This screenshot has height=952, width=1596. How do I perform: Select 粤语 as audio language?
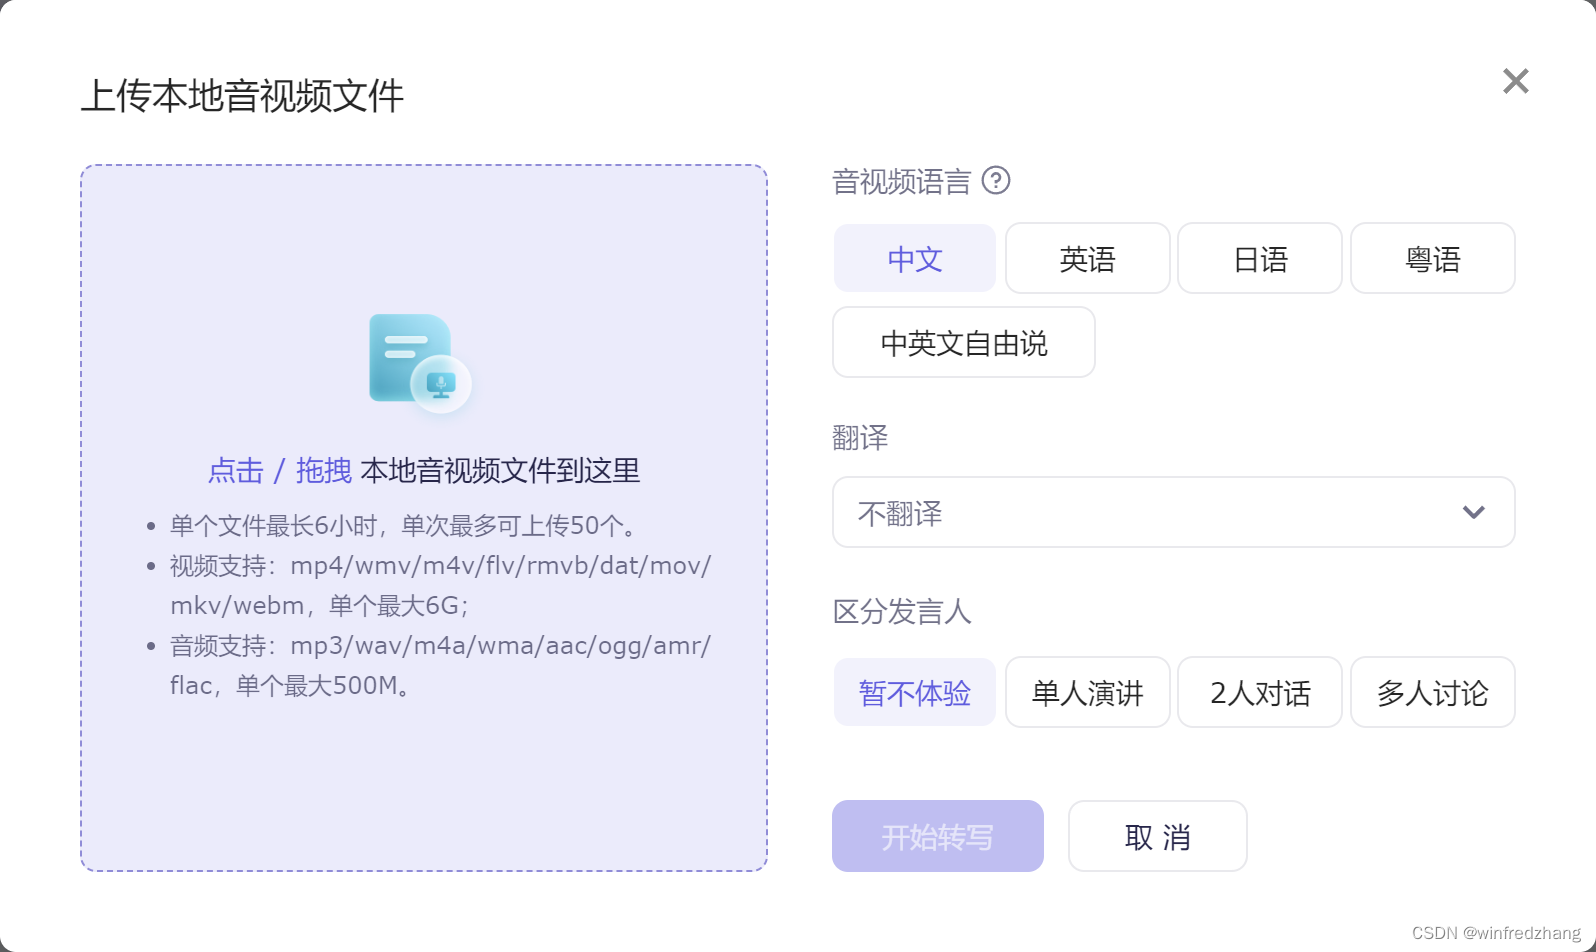[x=1433, y=259]
